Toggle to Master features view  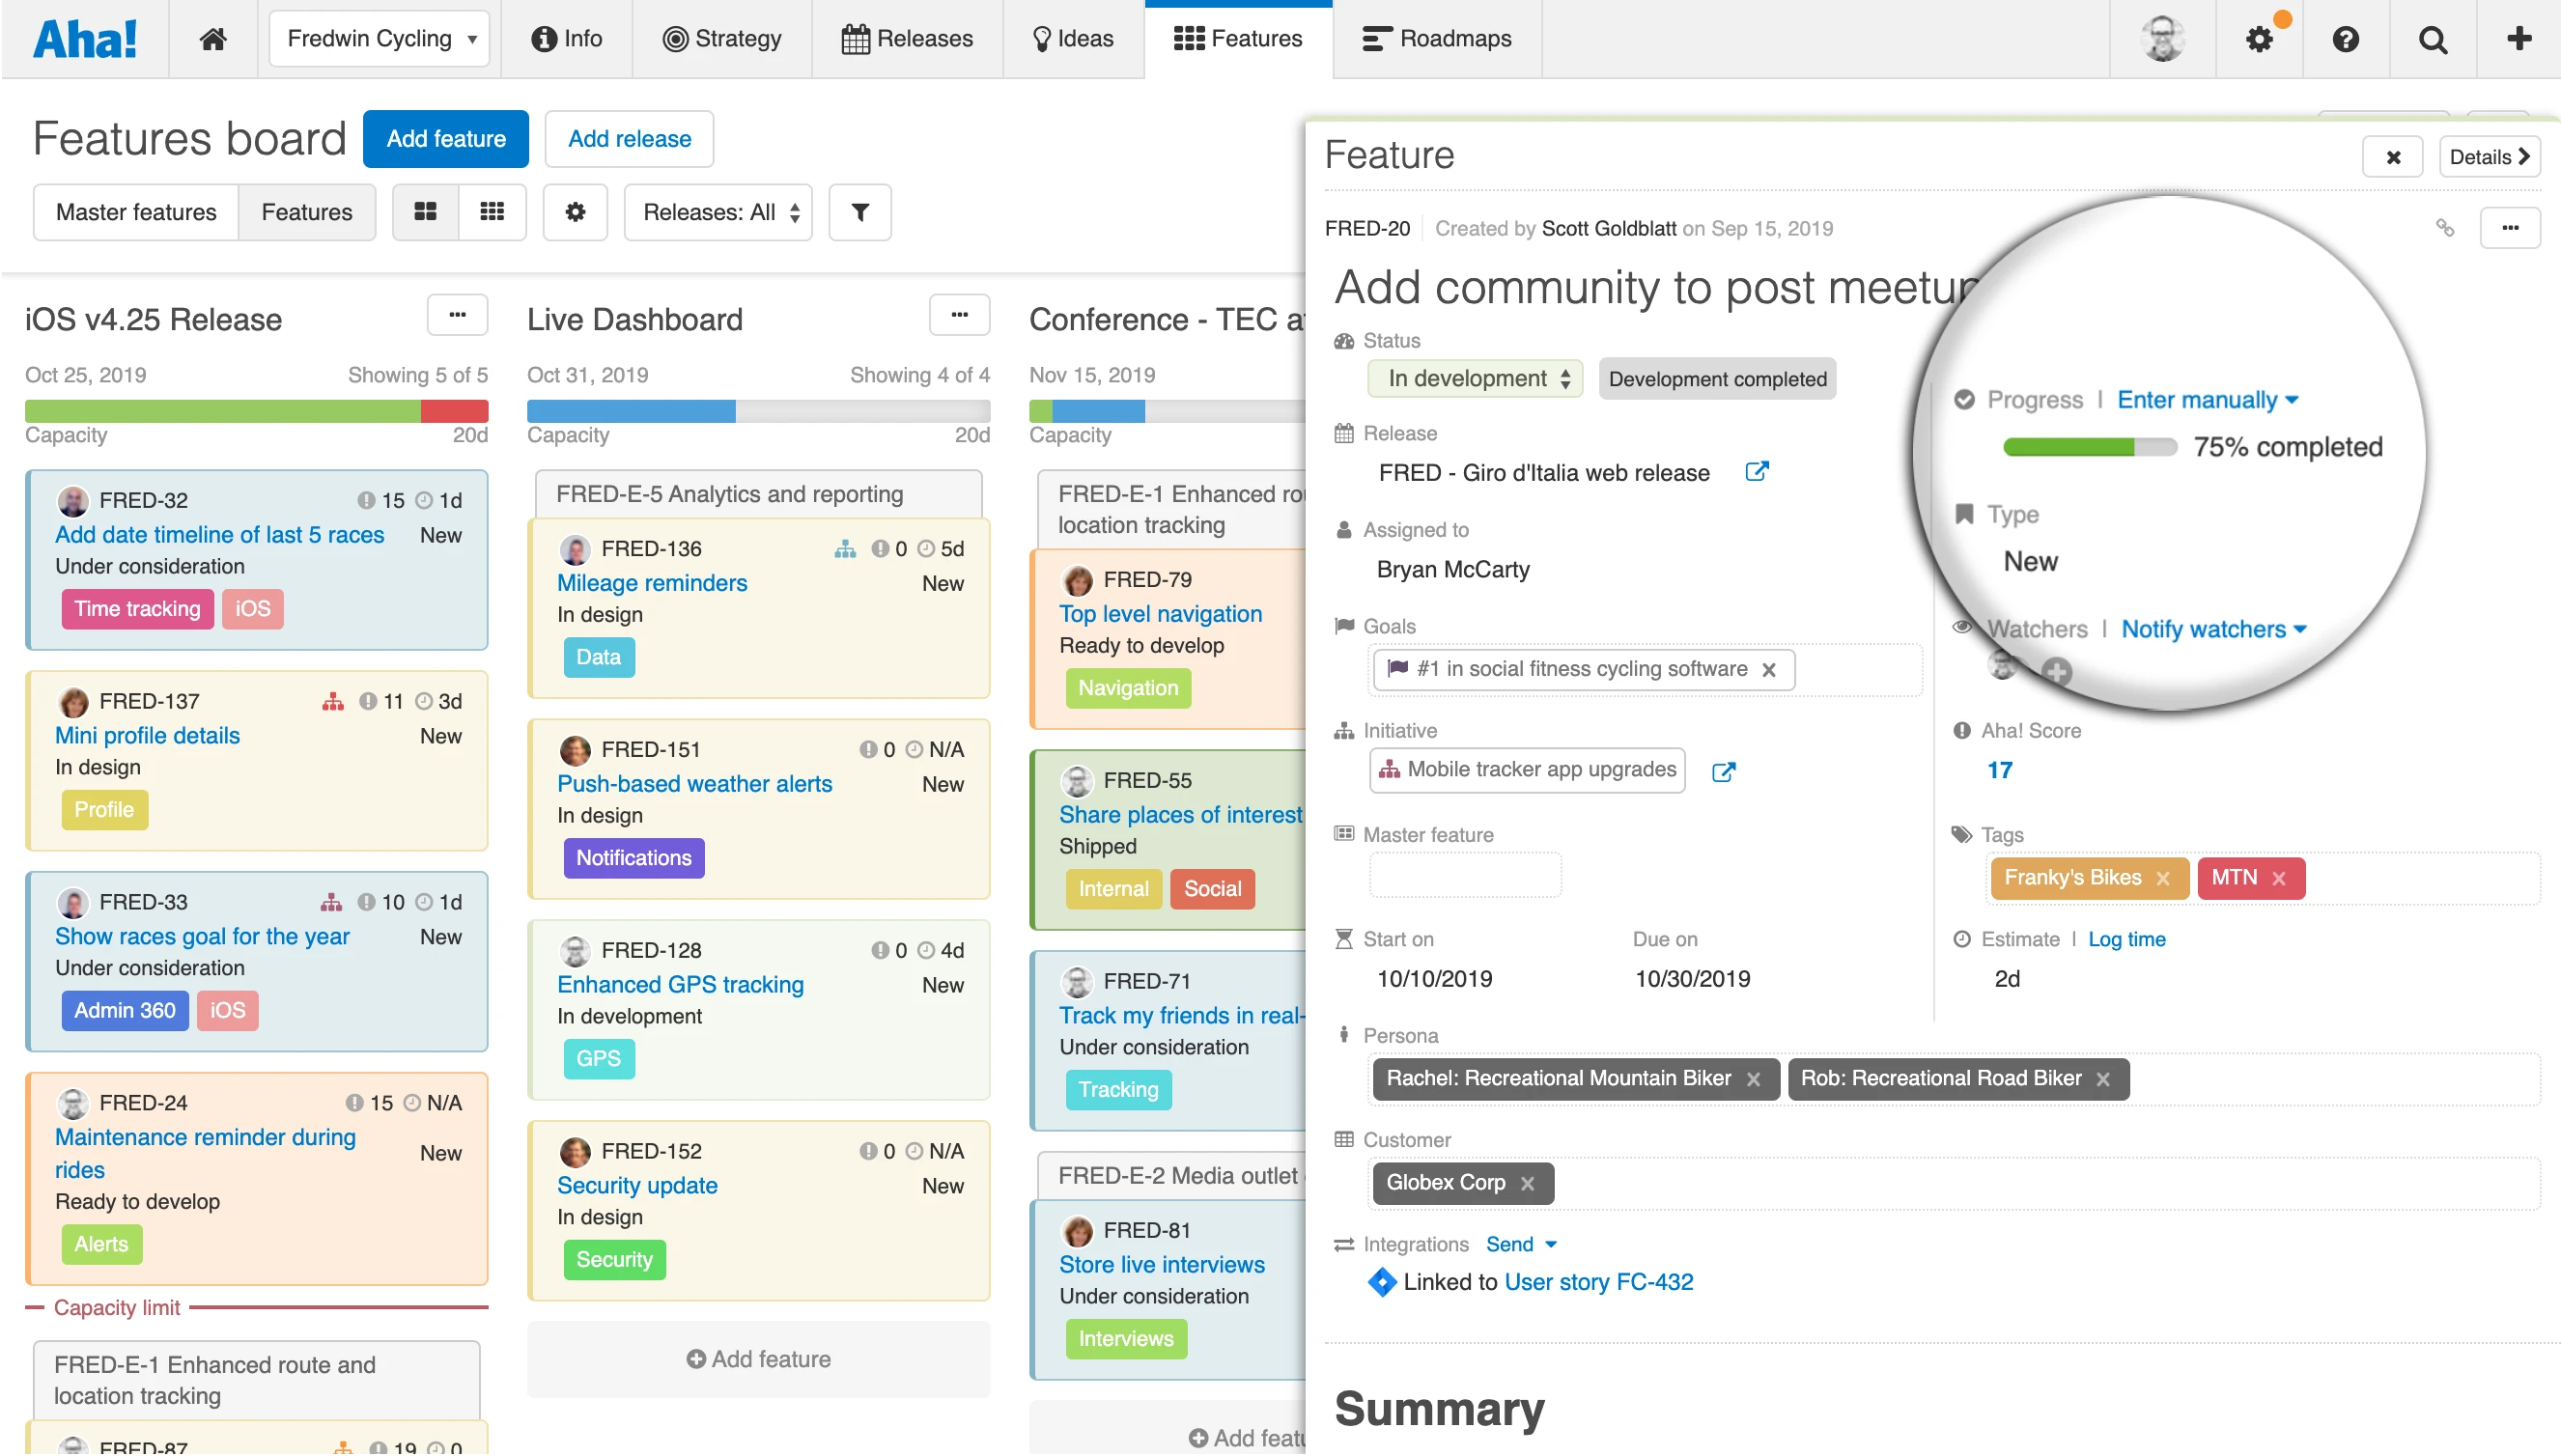pos(136,212)
